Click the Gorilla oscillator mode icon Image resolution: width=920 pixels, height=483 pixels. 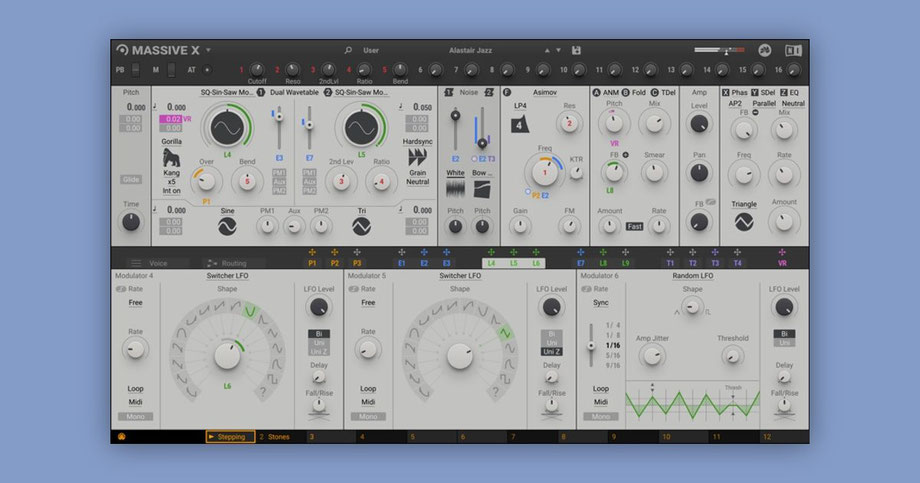tap(171, 158)
